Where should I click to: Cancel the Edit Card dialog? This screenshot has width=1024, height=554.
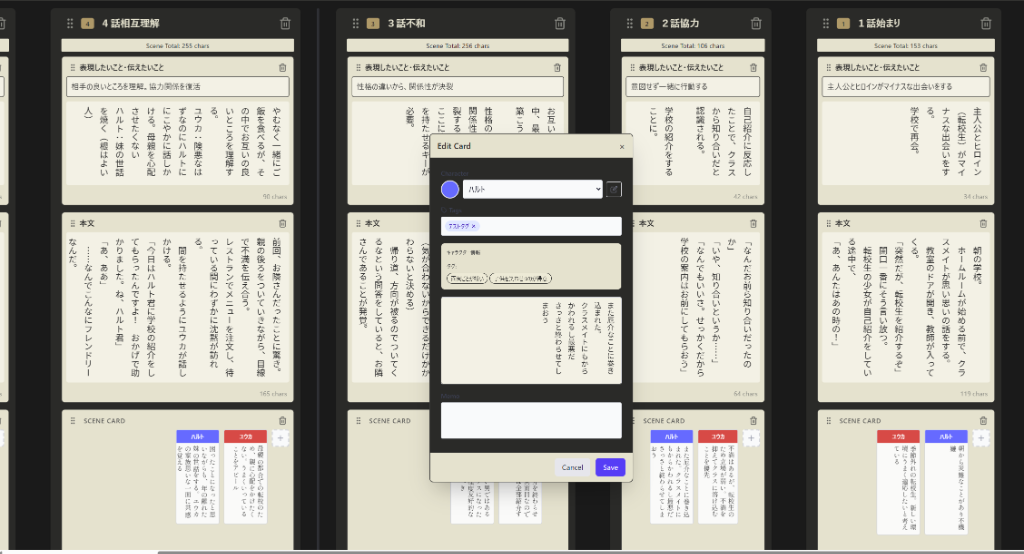(572, 467)
